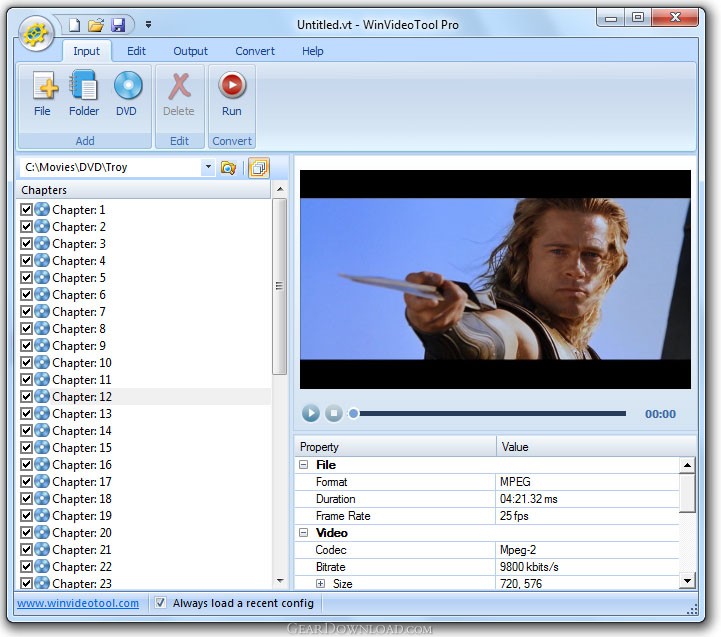Select the Chapter: 4 row text
721x637 pixels.
79,261
